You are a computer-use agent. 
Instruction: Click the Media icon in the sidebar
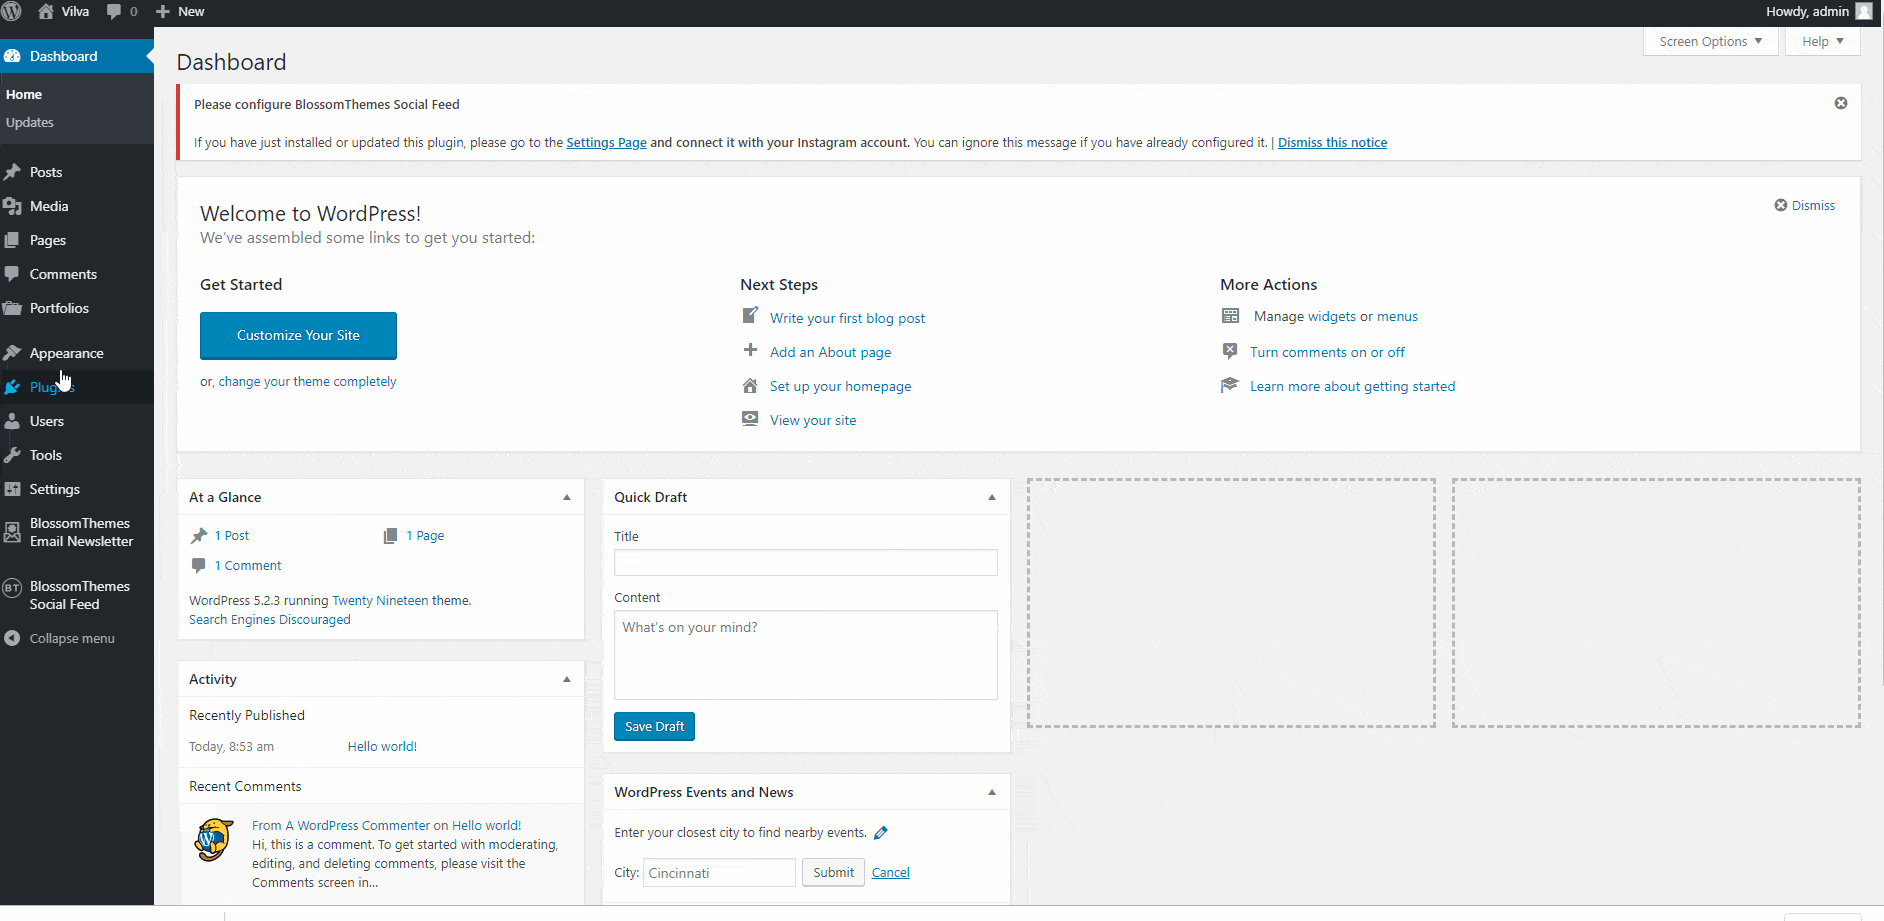tap(13, 206)
